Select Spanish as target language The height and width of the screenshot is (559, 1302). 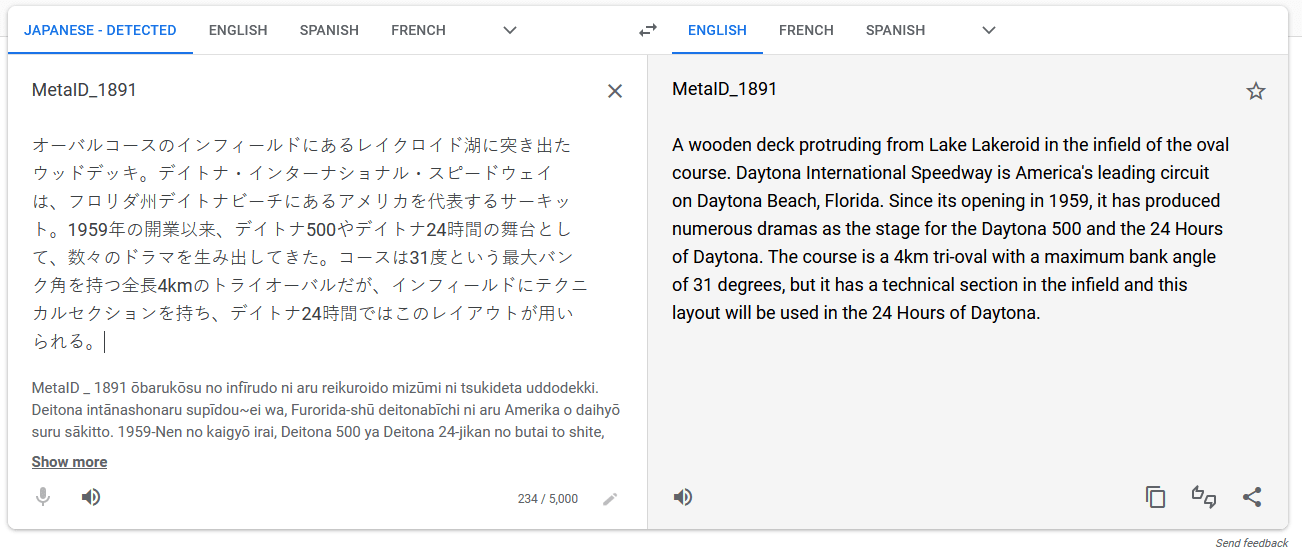pyautogui.click(x=895, y=30)
